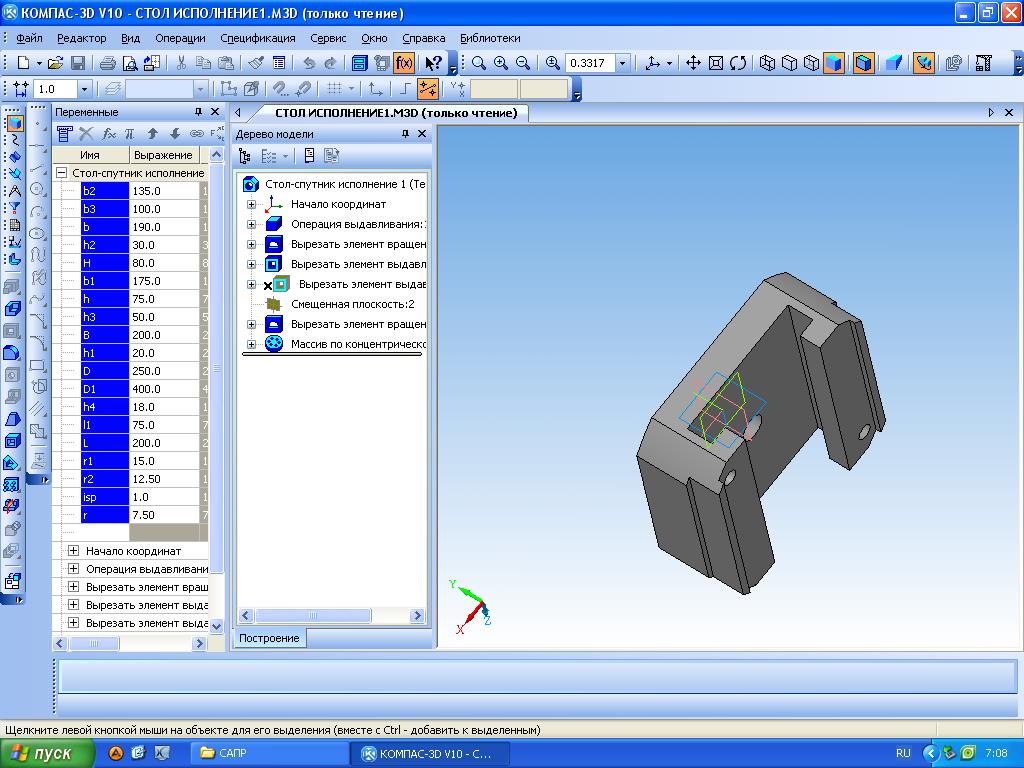1024x768 pixels.
Task: Zoom in with magnifier plus
Action: [501, 63]
